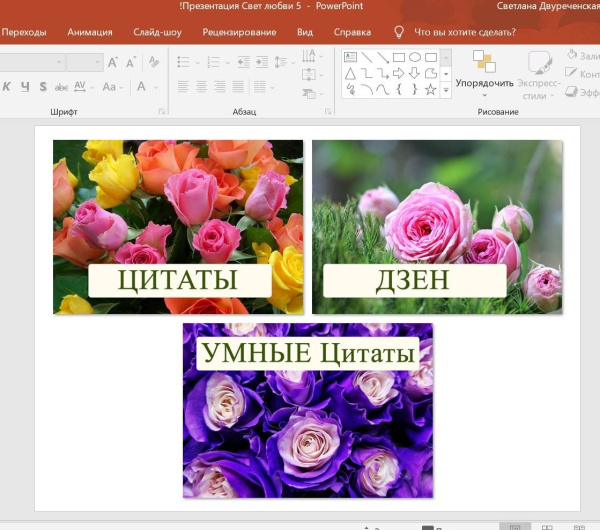
Task: Click the increase indent icon
Action: (x=262, y=62)
